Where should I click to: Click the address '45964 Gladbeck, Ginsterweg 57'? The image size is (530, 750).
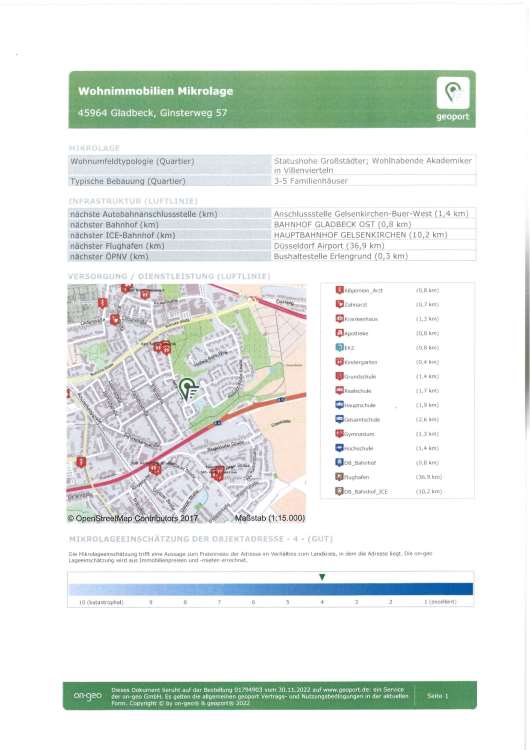tap(153, 113)
